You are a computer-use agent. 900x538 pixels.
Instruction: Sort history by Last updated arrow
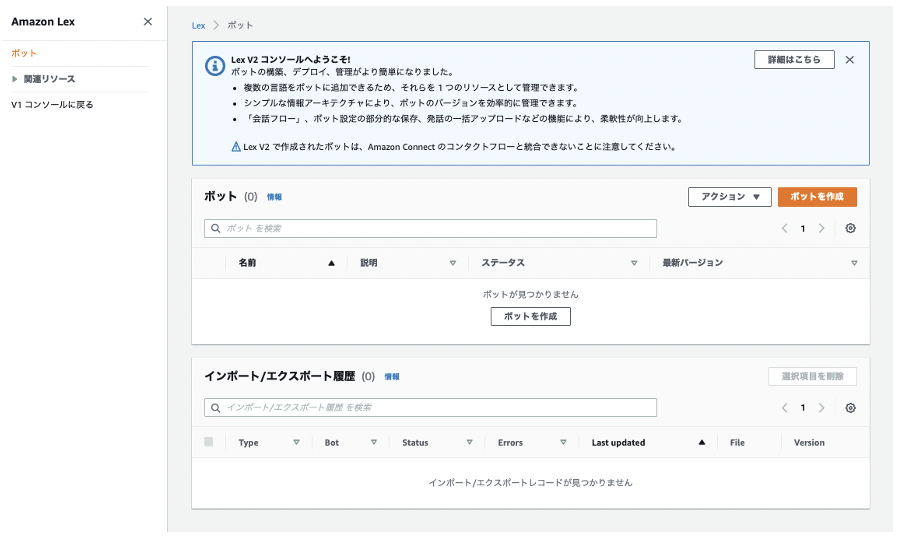(x=701, y=443)
